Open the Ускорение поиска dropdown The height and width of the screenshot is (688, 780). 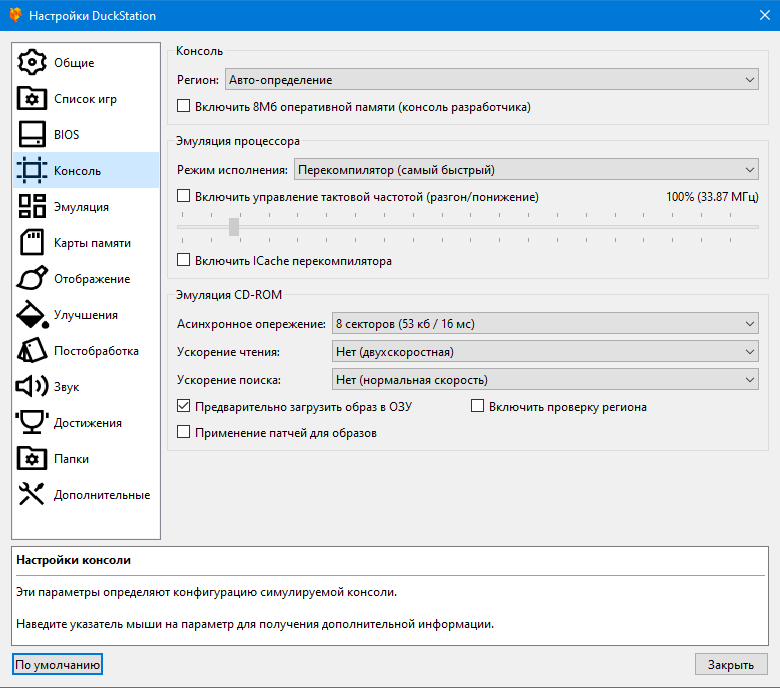coord(545,380)
